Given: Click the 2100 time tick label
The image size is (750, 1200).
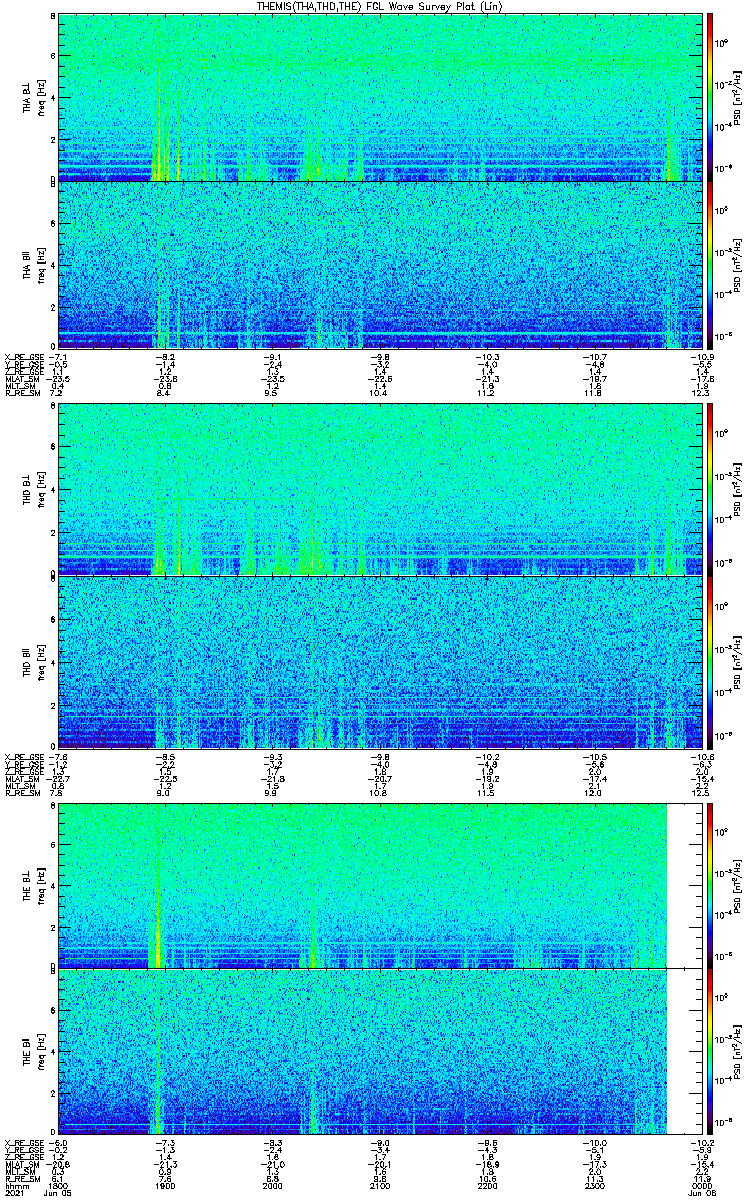Looking at the screenshot, I should coord(380,1186).
